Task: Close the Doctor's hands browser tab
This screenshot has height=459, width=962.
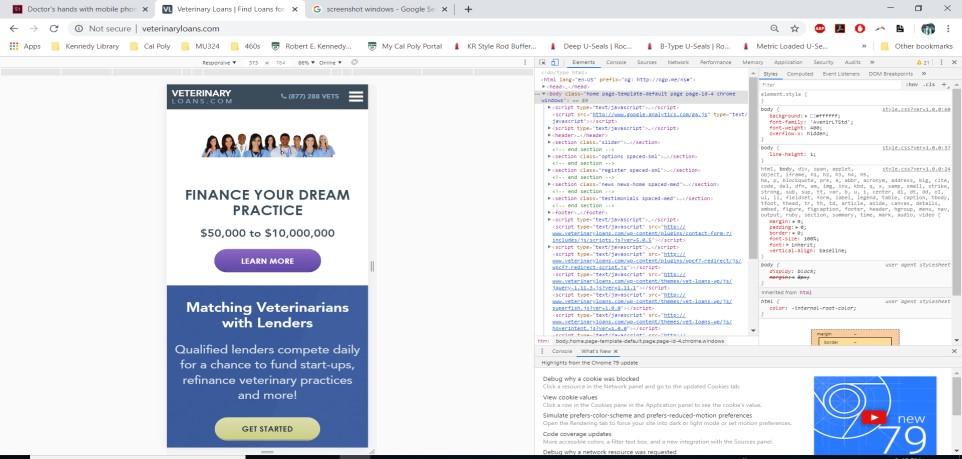Action: pyautogui.click(x=147, y=9)
